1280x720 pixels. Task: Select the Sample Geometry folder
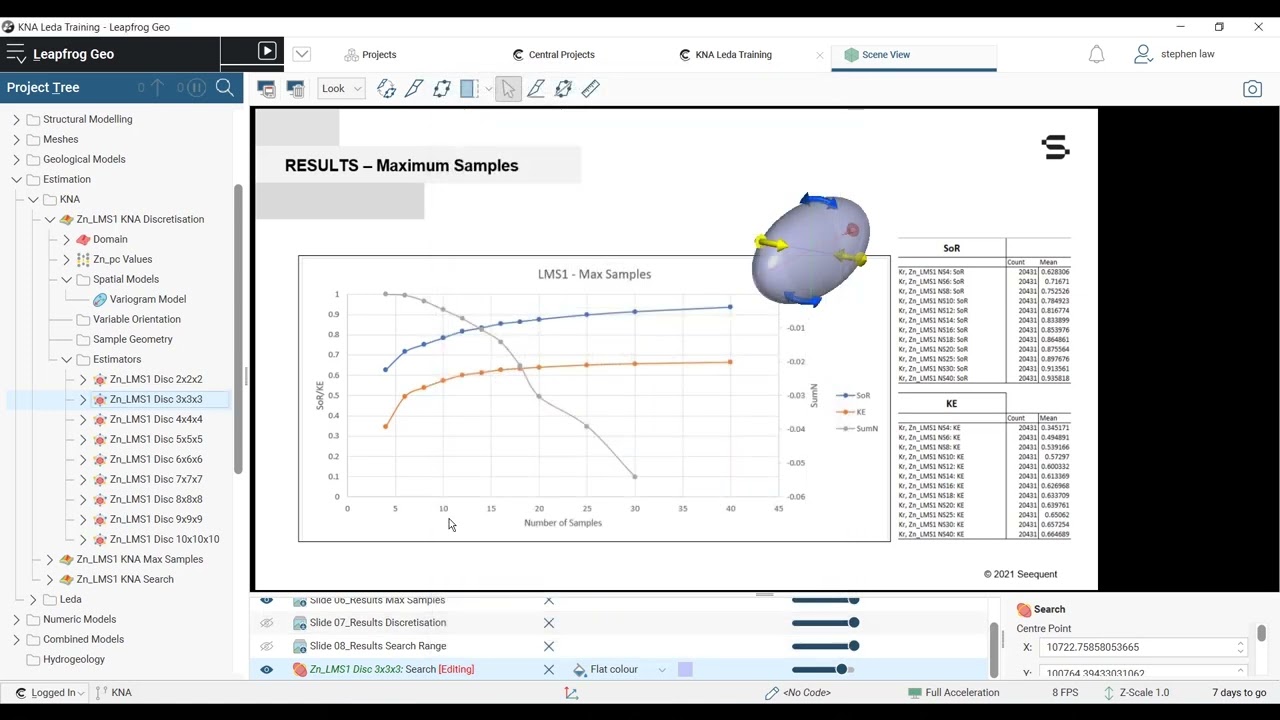132,339
